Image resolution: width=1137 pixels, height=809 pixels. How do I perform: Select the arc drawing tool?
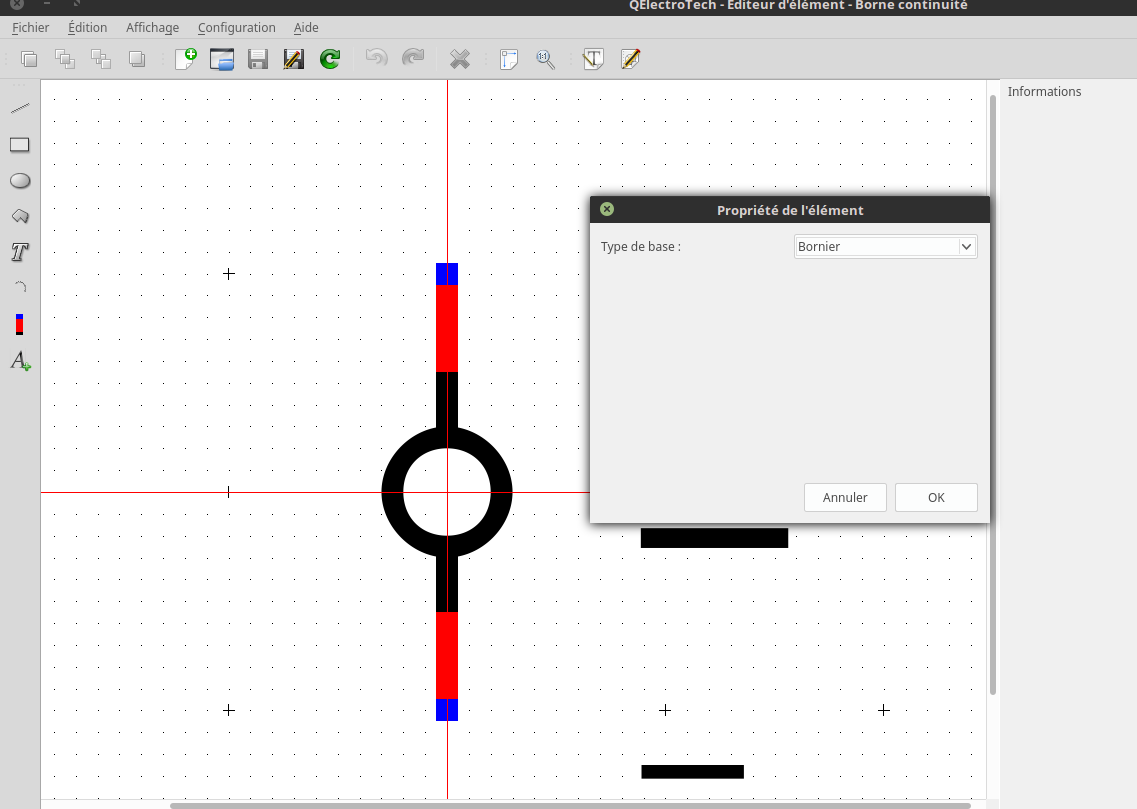click(20, 288)
